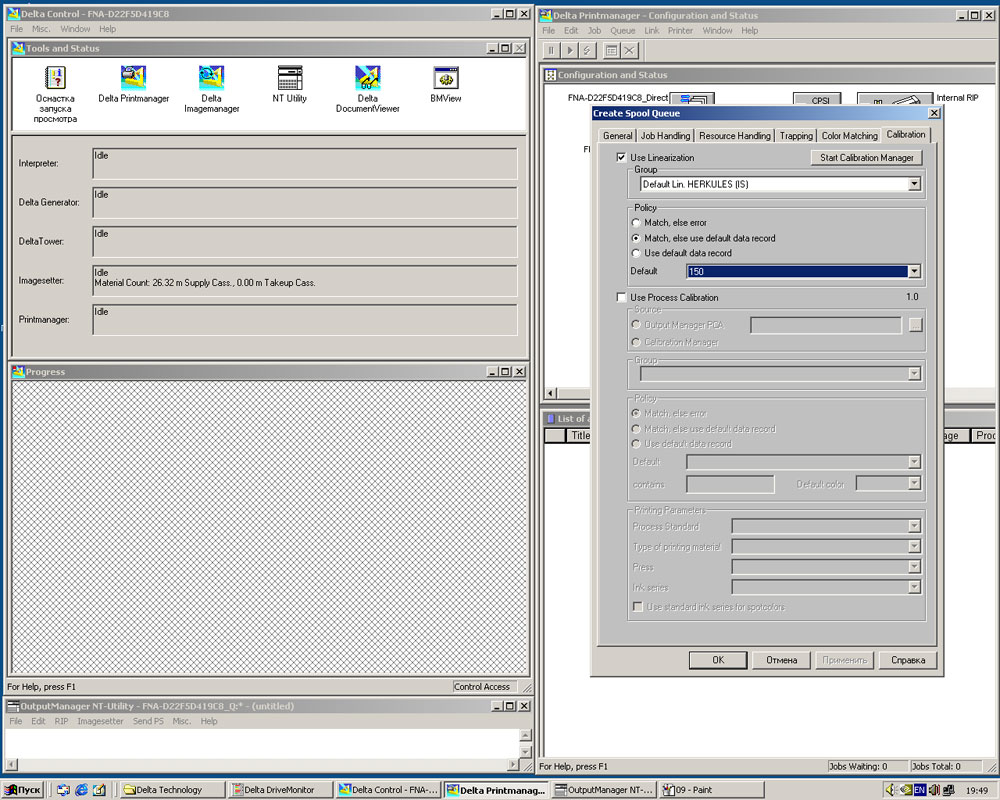This screenshot has width=1000, height=800.
Task: Open the Delta Printmanager icon
Action: pos(133,78)
